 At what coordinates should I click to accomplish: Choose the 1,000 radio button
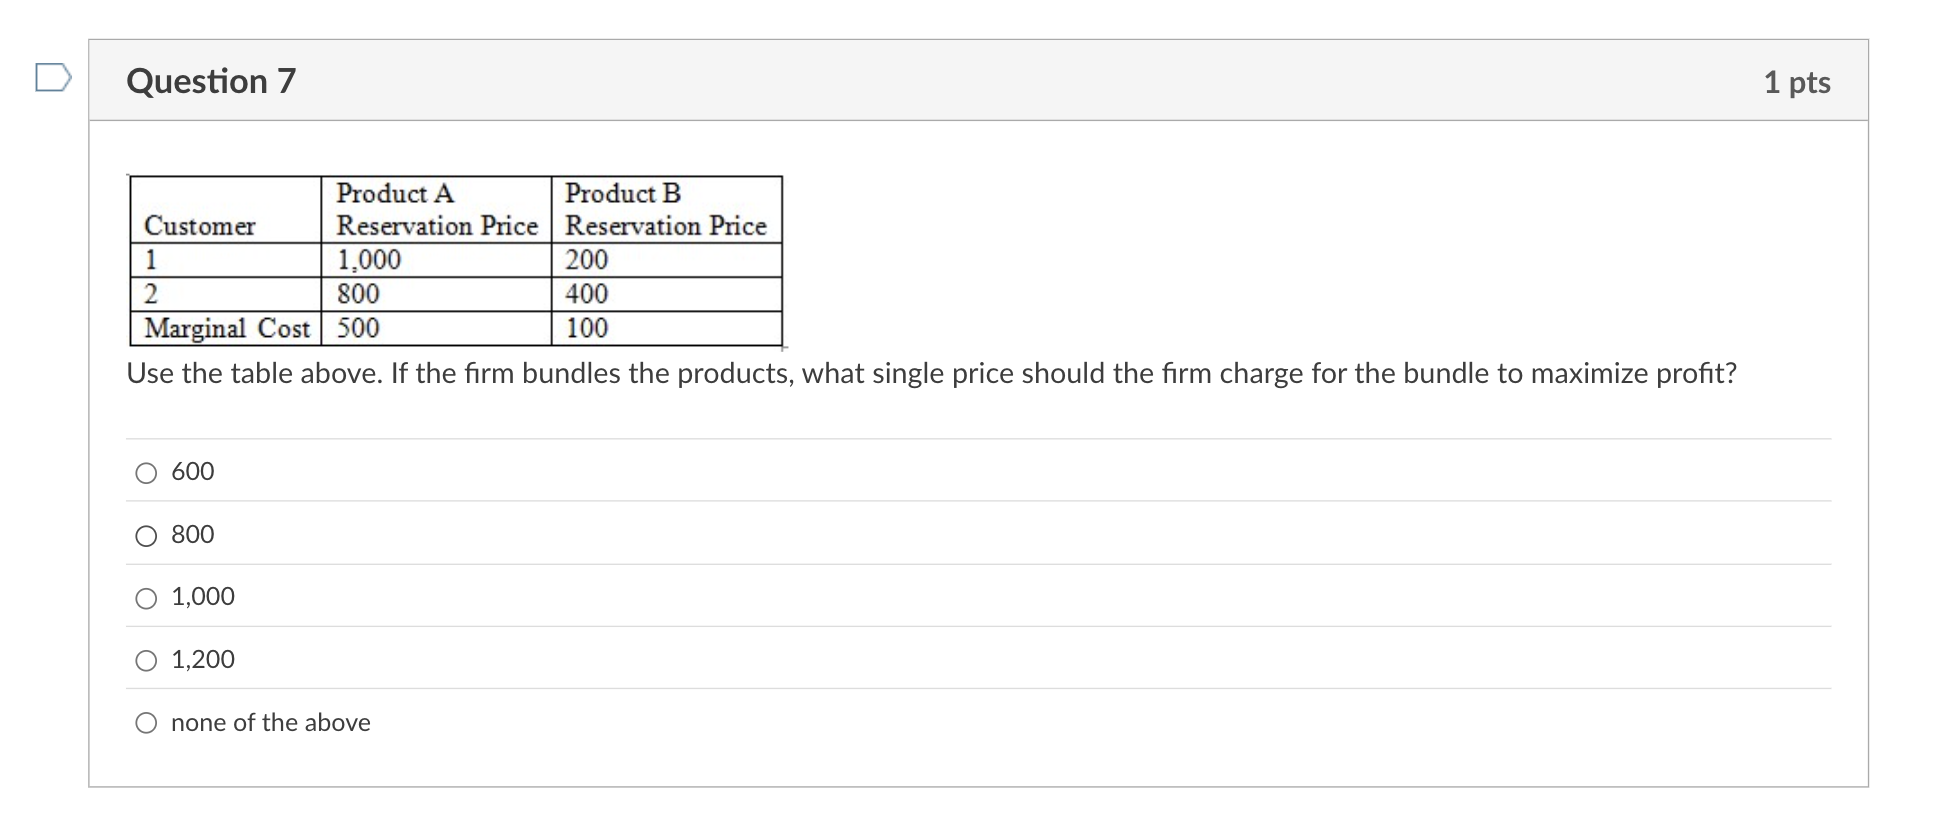(145, 598)
